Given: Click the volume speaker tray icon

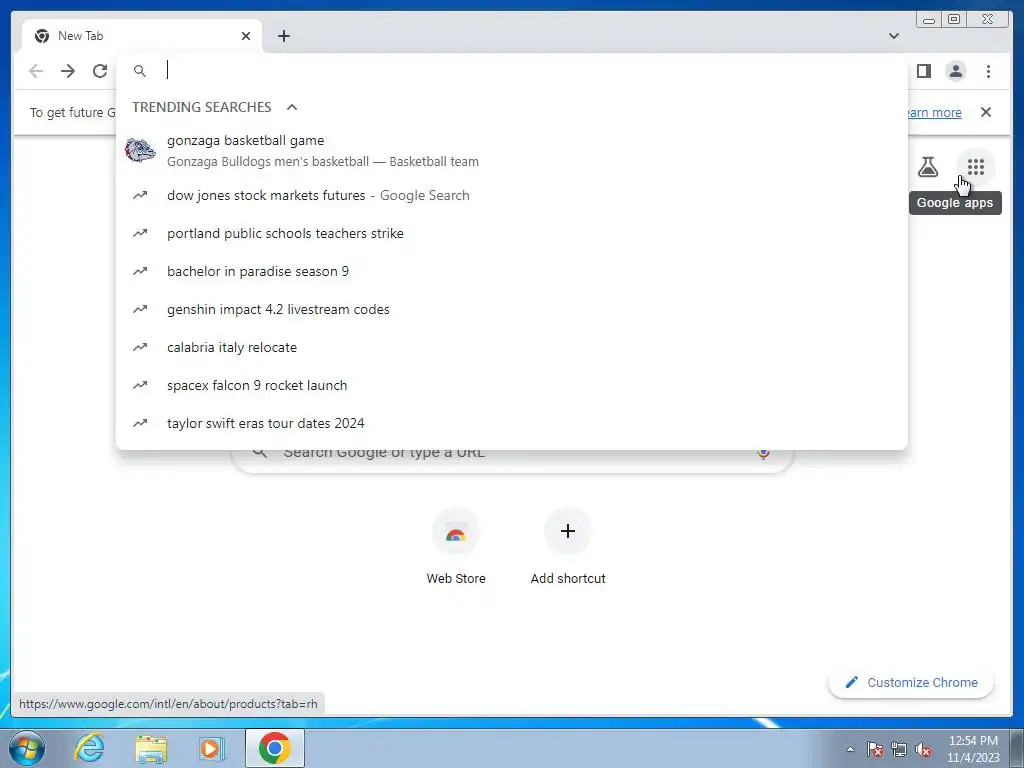Looking at the screenshot, I should click(x=923, y=749).
